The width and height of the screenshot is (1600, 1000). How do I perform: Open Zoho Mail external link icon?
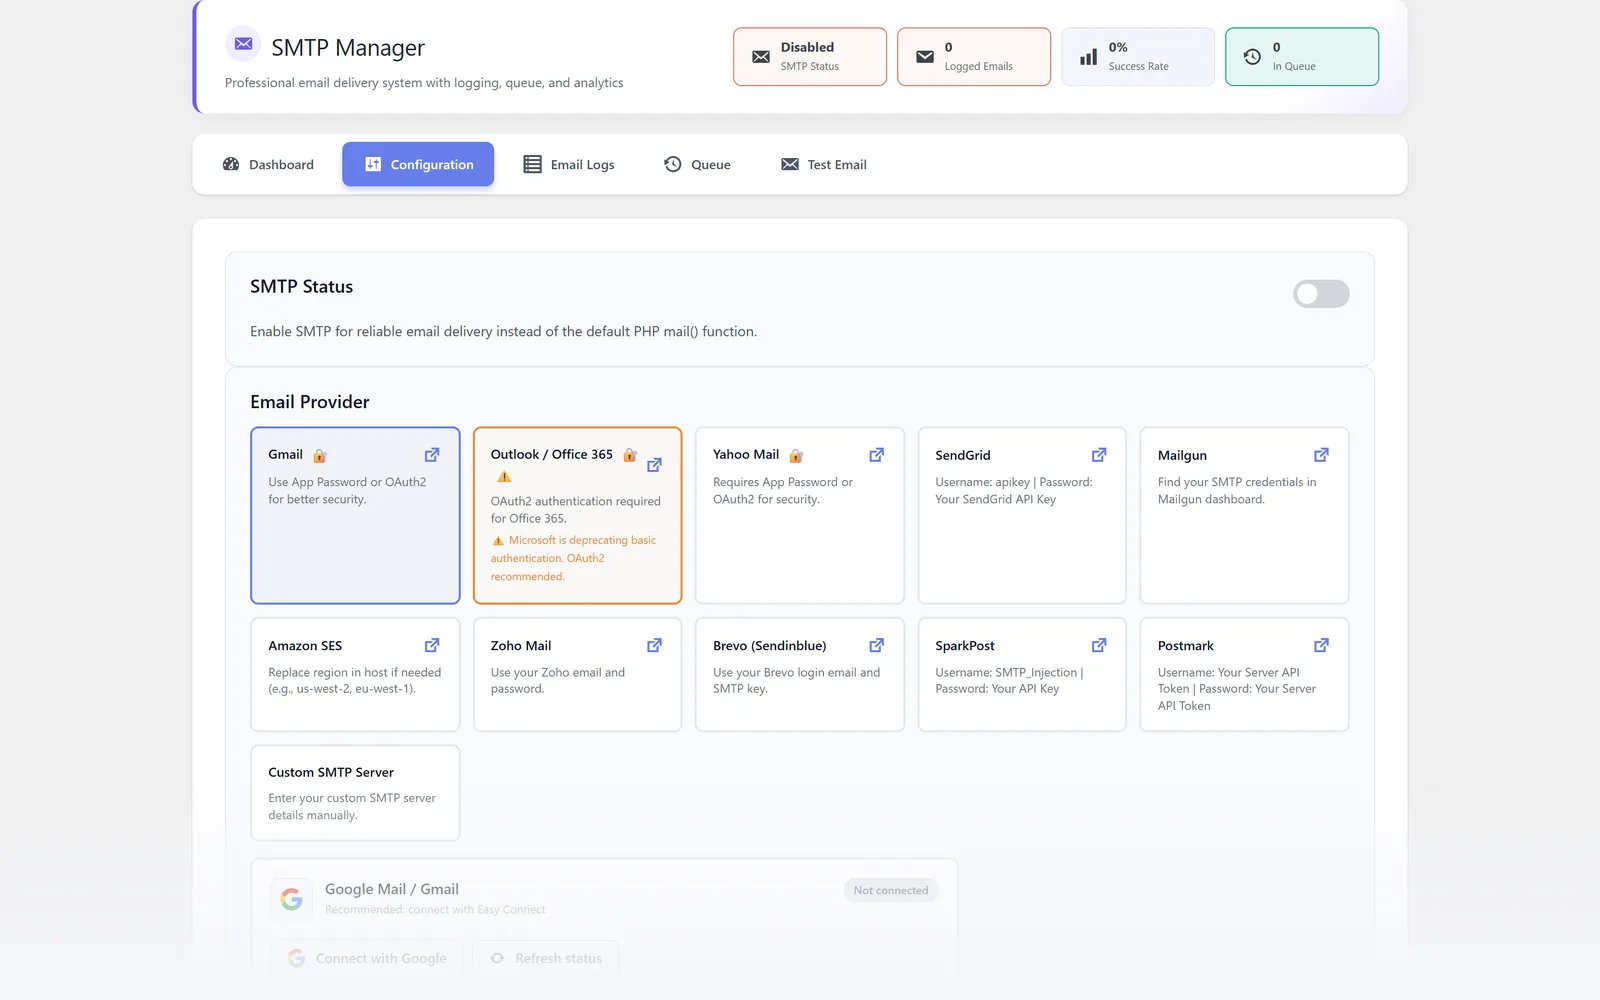[x=654, y=645]
